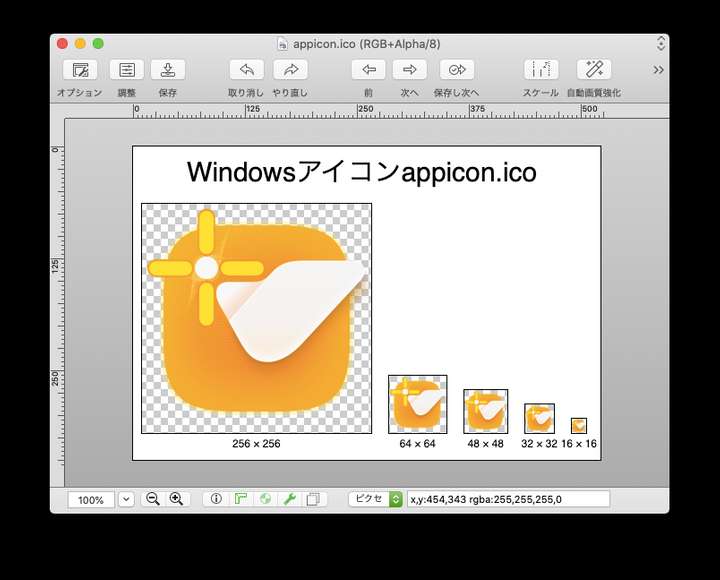Click the 16 × 16 label text
720x580 pixels.
[579, 444]
